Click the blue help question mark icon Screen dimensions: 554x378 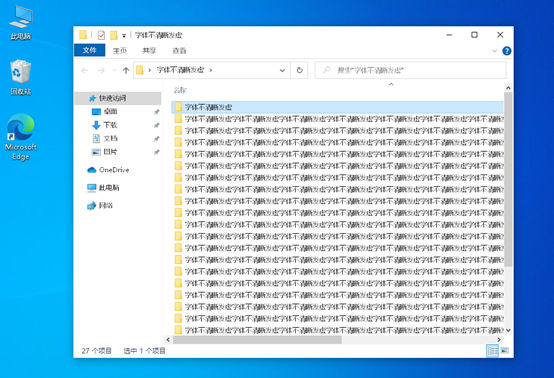(x=507, y=51)
